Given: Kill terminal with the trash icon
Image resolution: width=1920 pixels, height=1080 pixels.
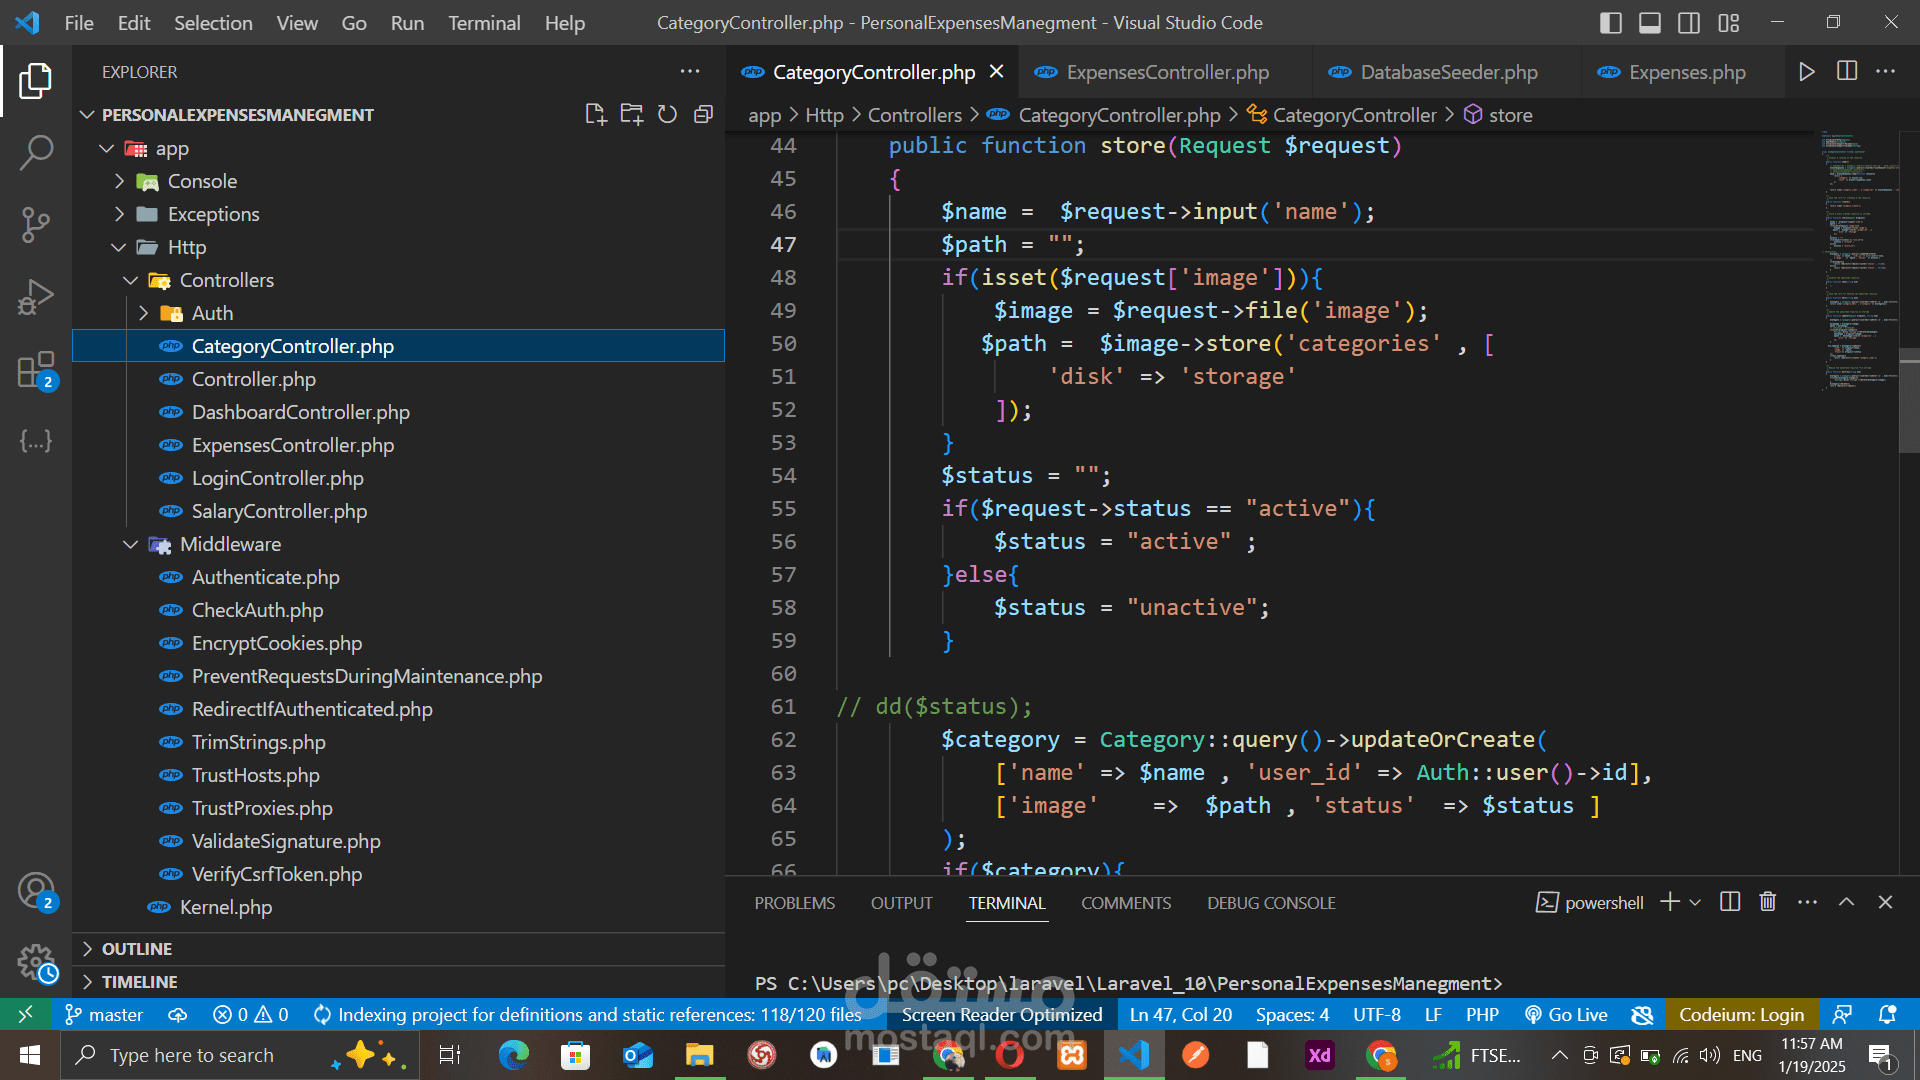Looking at the screenshot, I should coord(1767,902).
